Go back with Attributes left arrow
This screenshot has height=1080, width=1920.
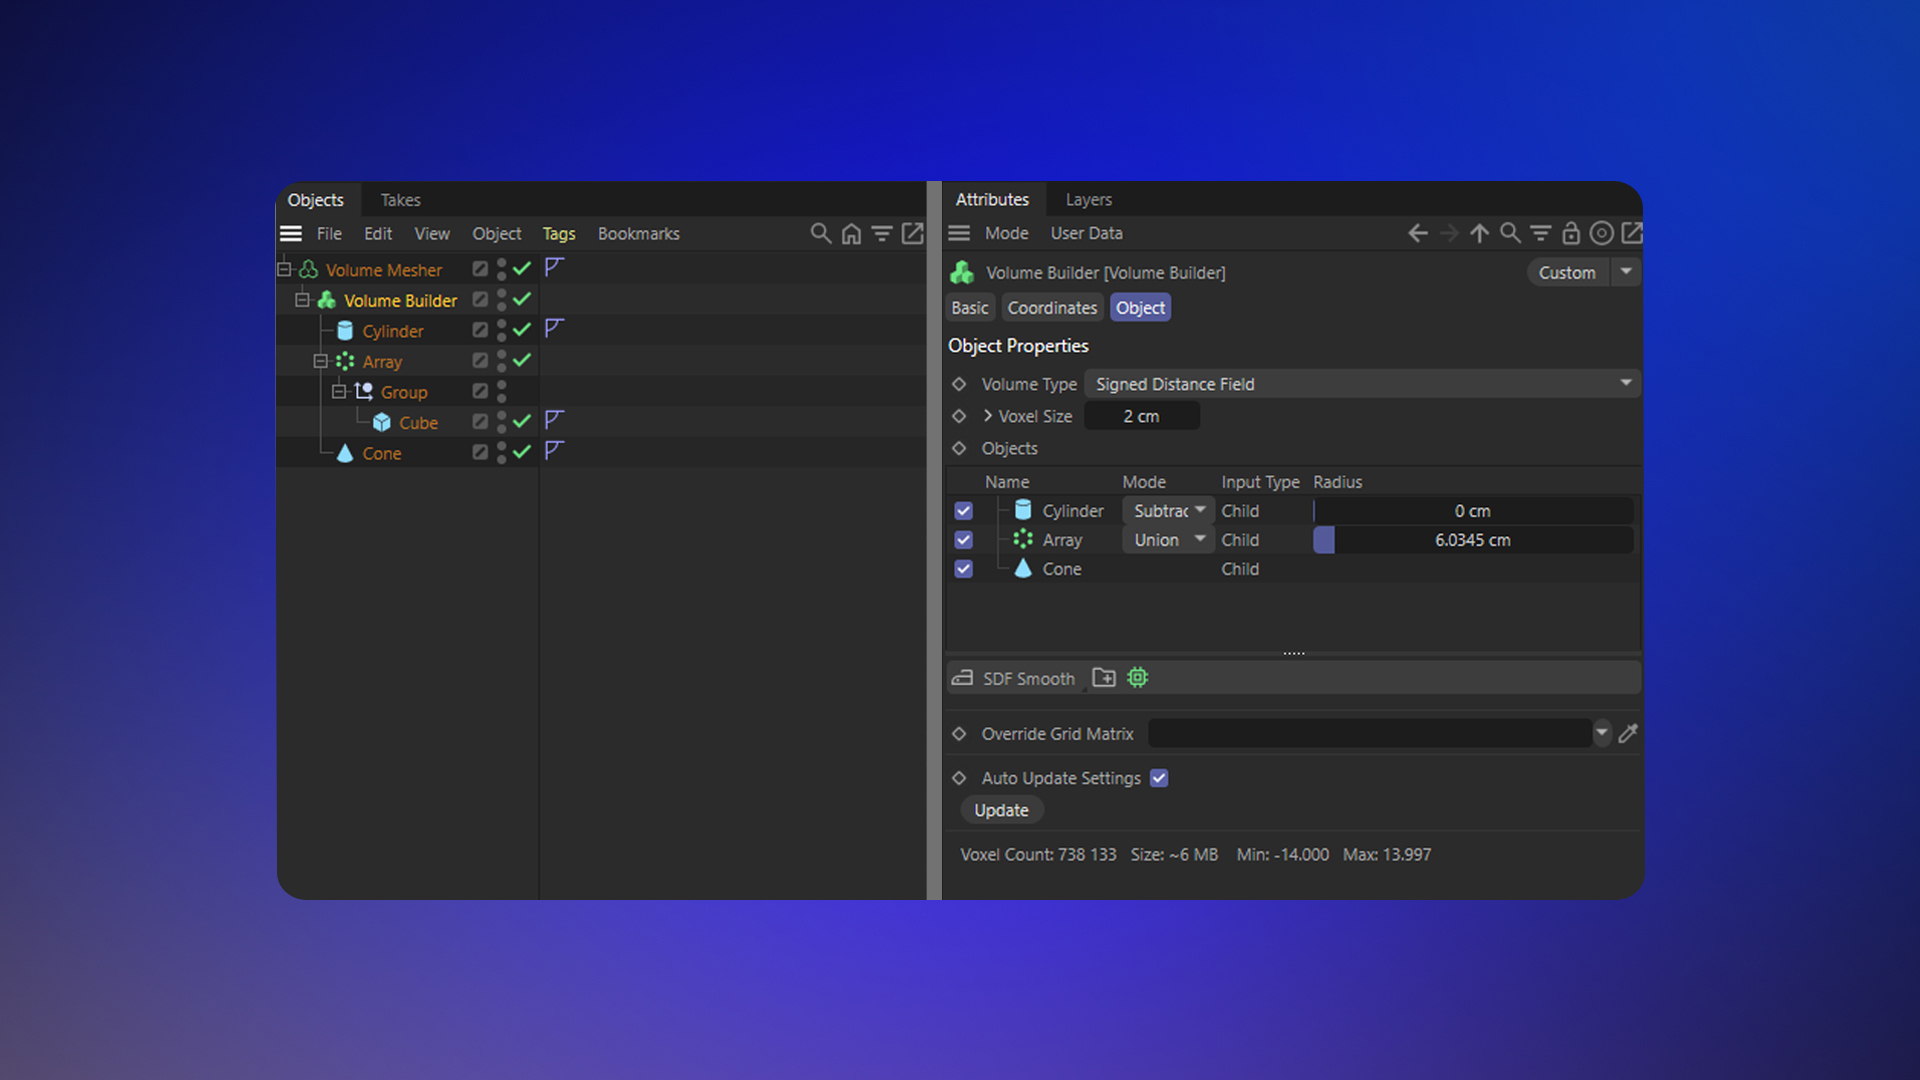[x=1418, y=233]
